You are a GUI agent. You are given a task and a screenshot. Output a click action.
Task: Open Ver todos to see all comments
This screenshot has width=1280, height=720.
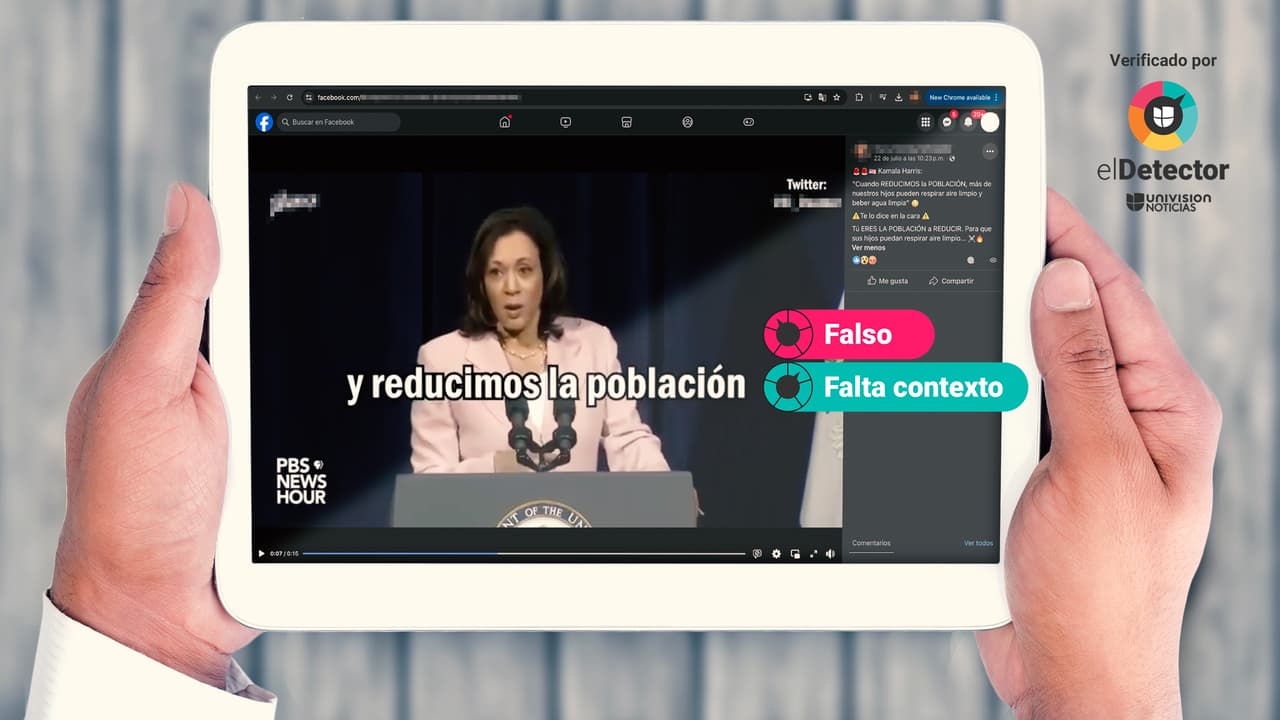pos(977,543)
